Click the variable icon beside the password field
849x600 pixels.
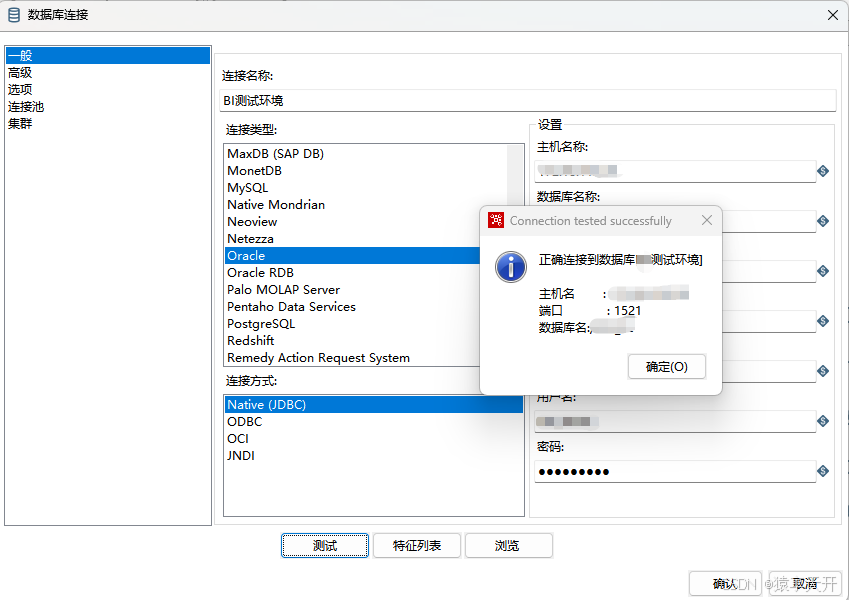click(823, 471)
